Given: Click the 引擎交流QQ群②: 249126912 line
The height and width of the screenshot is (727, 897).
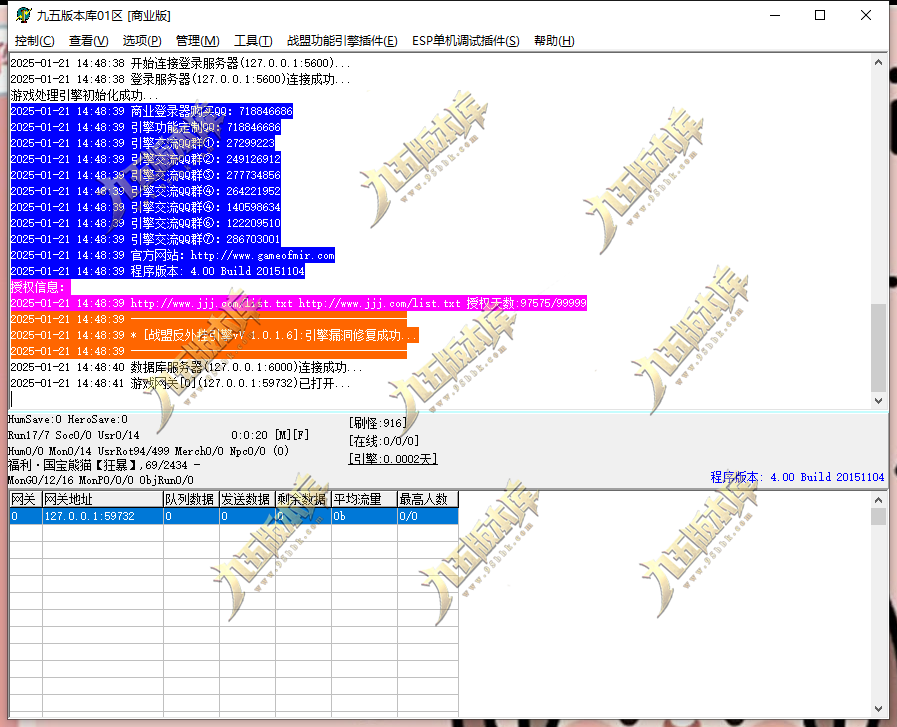Looking at the screenshot, I should pos(145,159).
